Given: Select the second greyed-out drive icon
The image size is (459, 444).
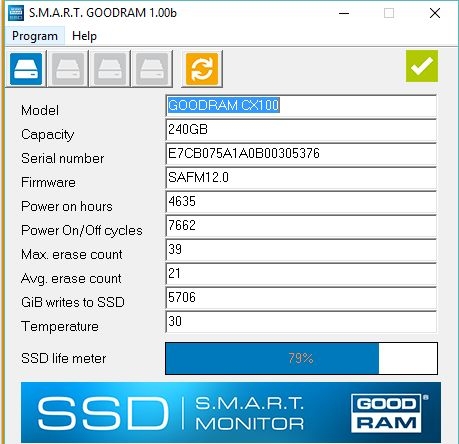Looking at the screenshot, I should (68, 69).
